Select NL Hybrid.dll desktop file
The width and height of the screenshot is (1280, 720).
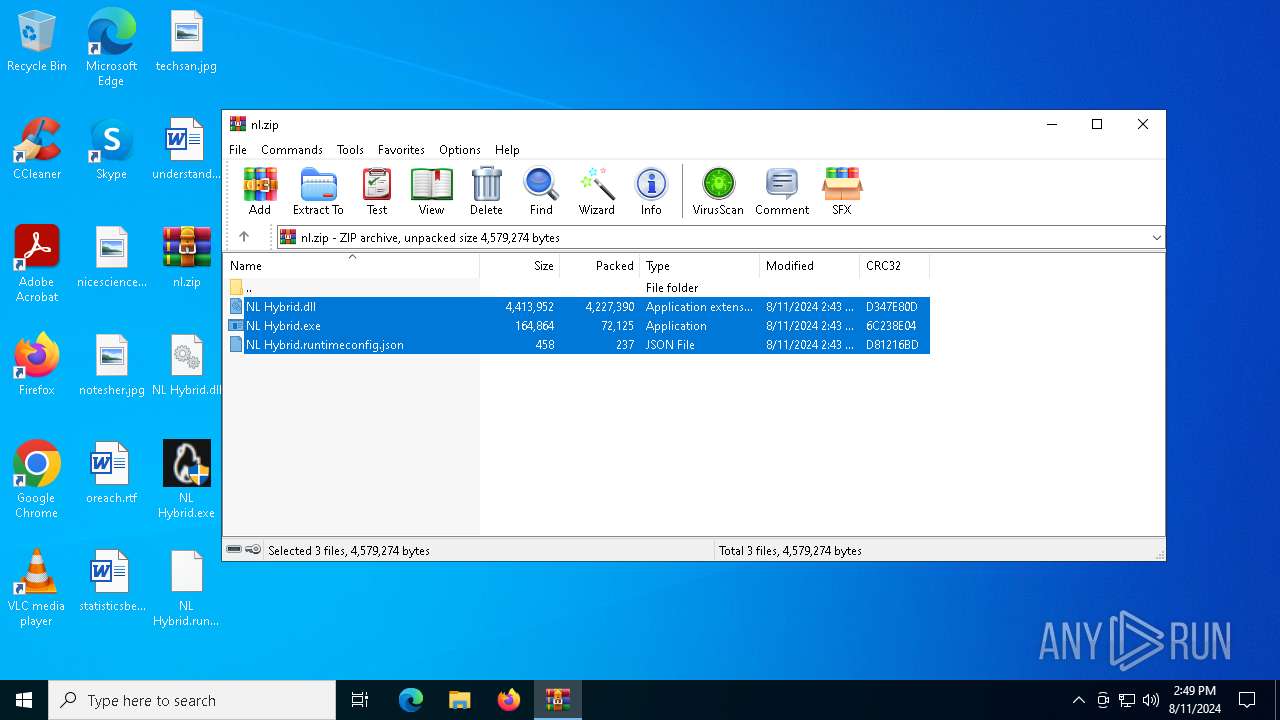point(186,366)
